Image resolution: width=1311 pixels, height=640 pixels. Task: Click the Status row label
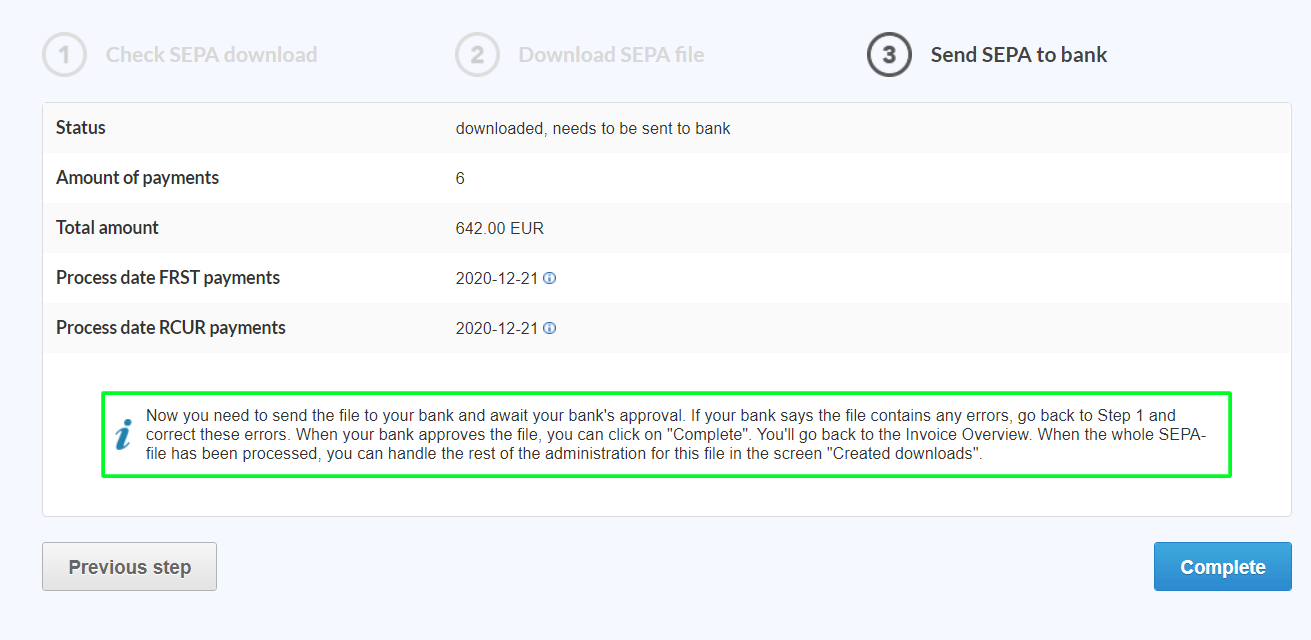[x=80, y=127]
